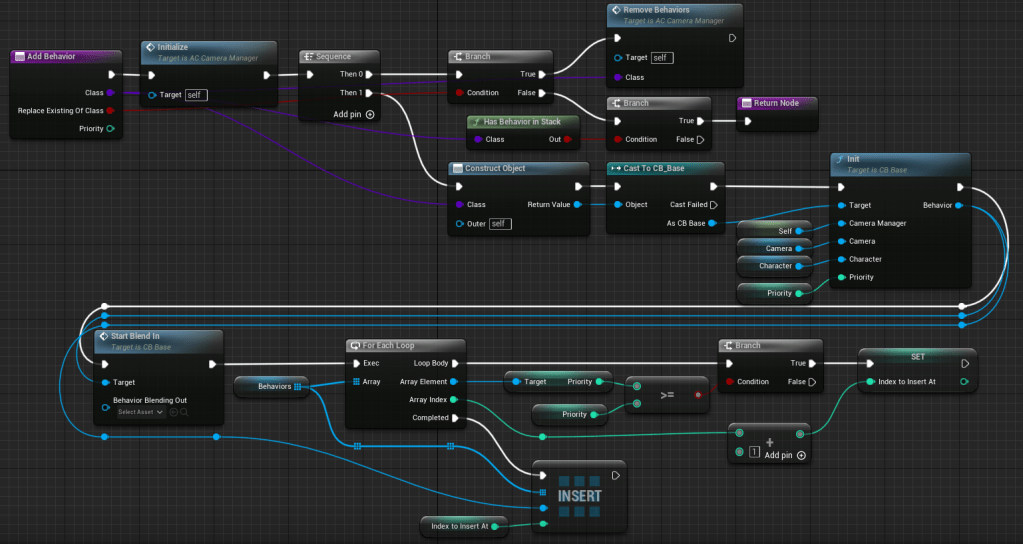Screen dimensions: 1023x544
Task: Click the Replace Existing Of Class boolean pin
Action: (x=110, y=111)
